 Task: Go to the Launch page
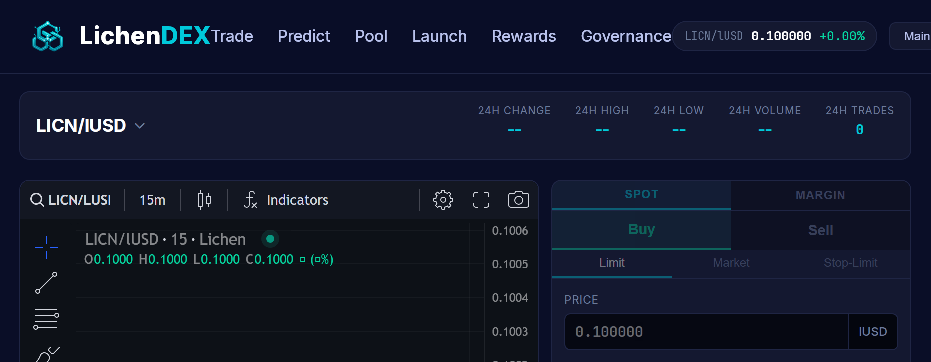point(439,36)
